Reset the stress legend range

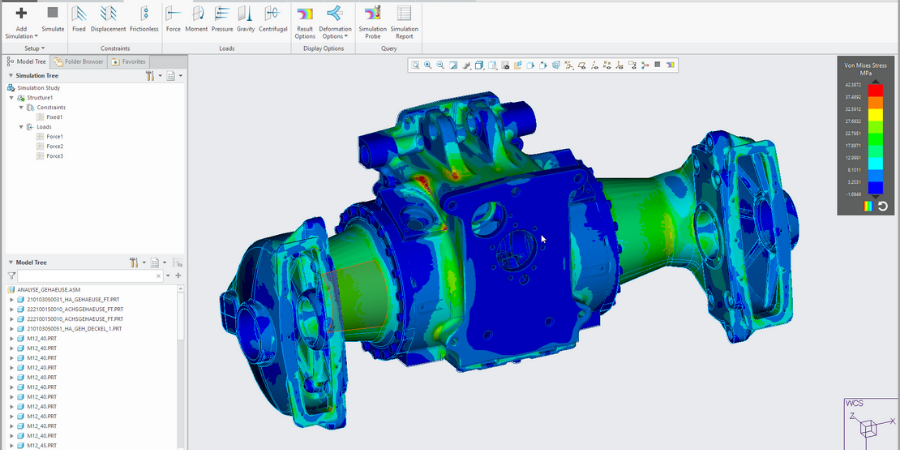[x=883, y=206]
